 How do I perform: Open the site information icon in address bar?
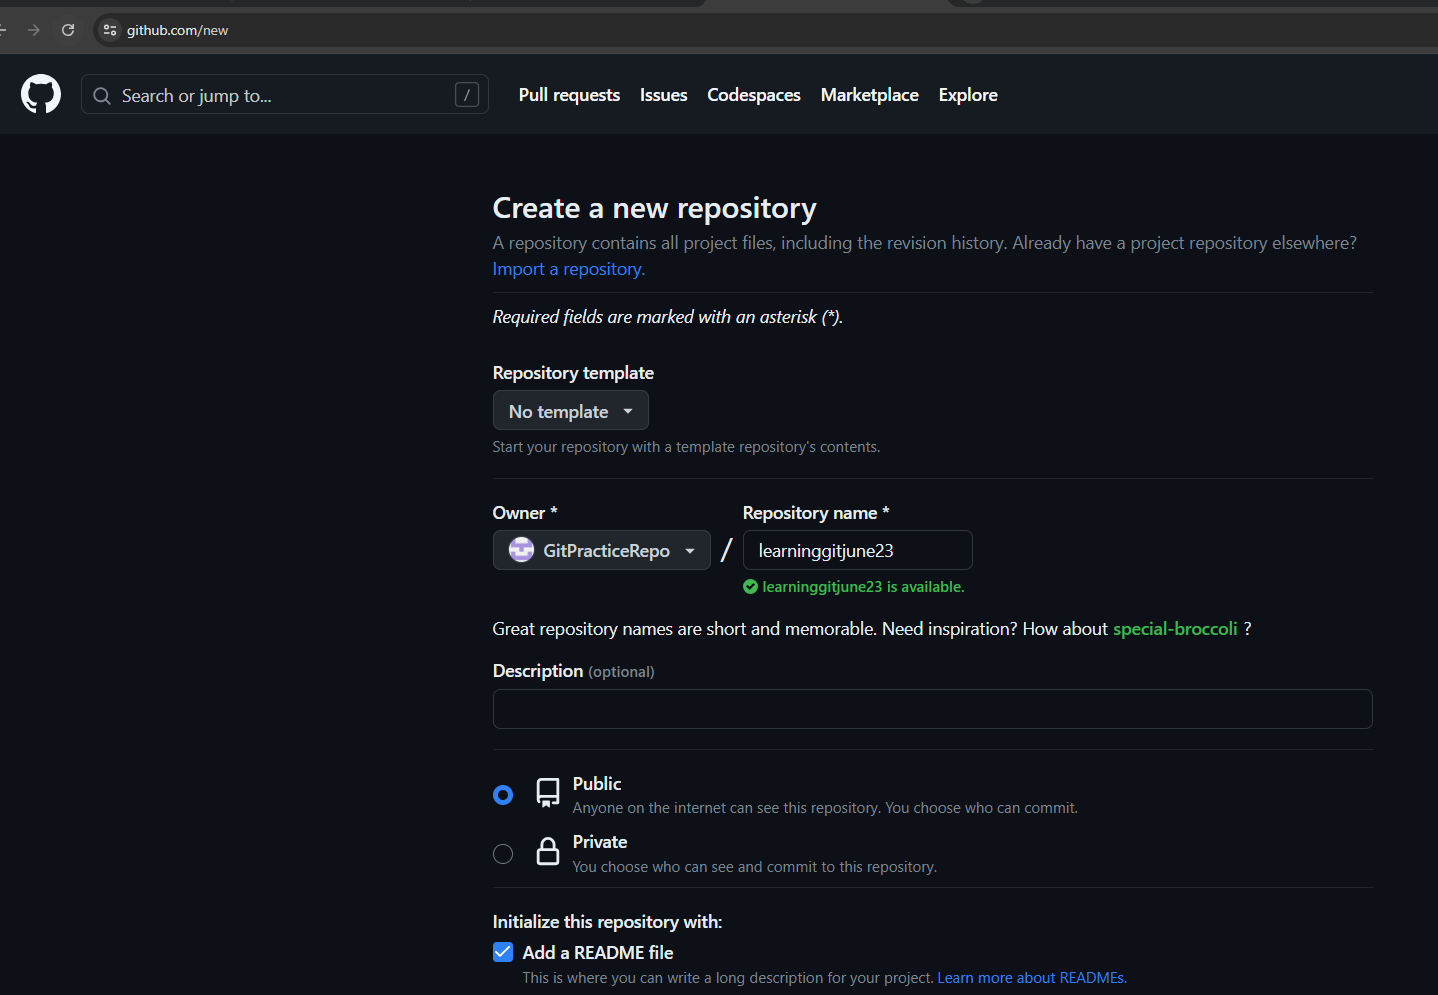point(110,30)
